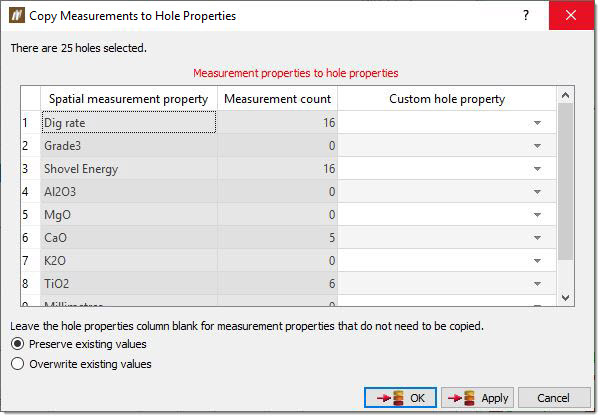The image size is (601, 418).
Task: Open custom hole property dropdown for Dig rate
Action: coord(537,123)
